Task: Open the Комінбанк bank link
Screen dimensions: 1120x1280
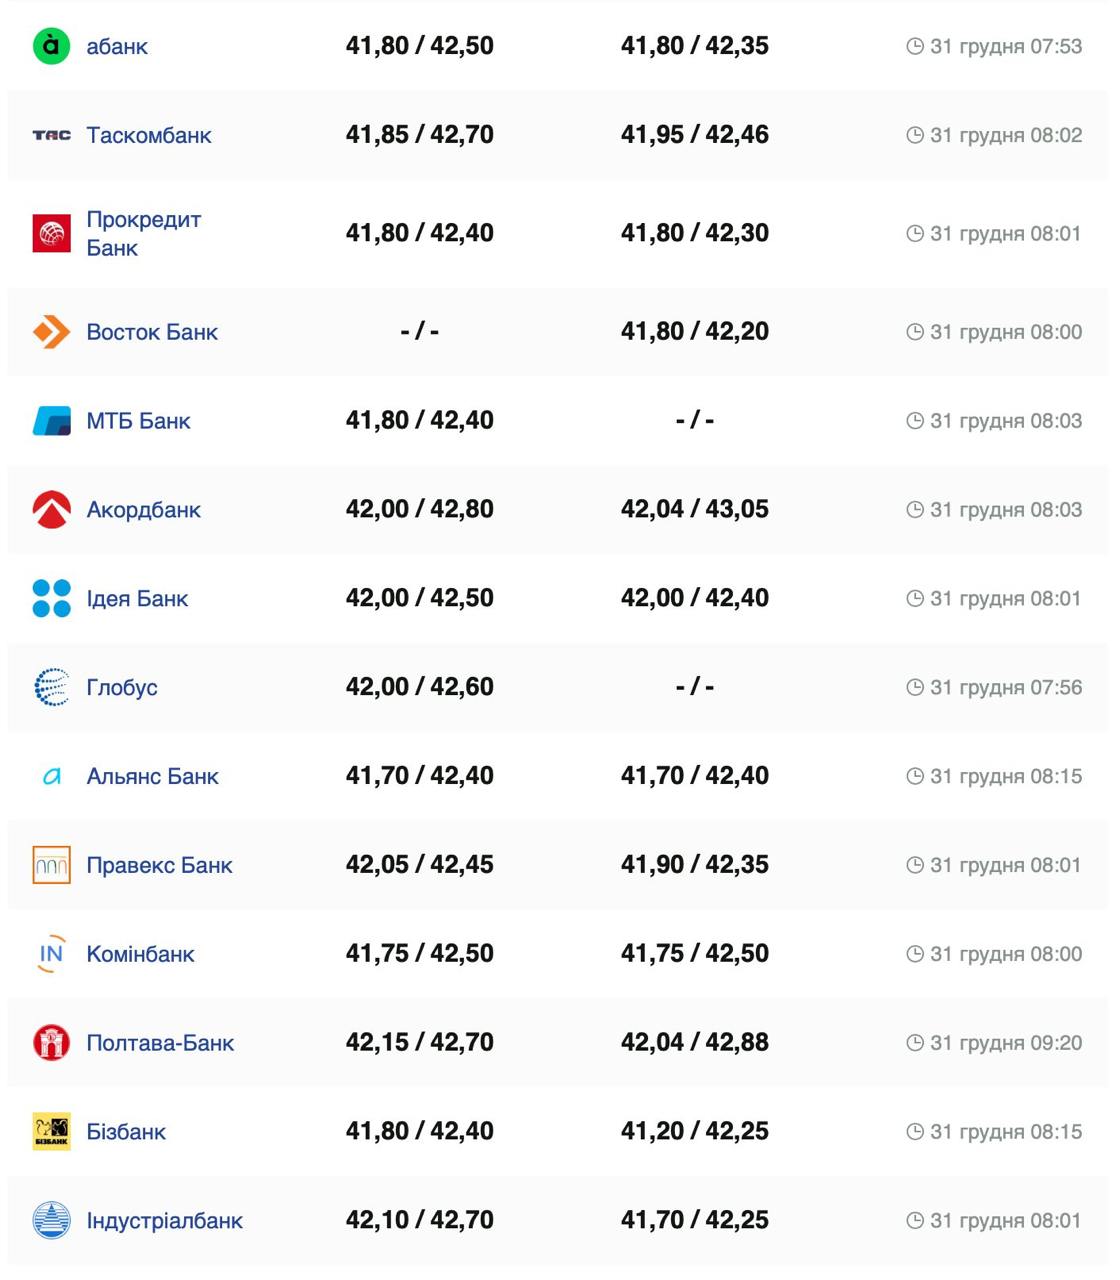Action: [x=140, y=955]
